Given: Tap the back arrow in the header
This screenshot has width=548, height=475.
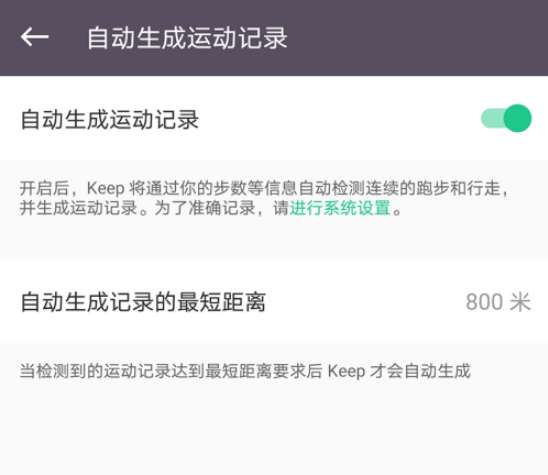Looking at the screenshot, I should [35, 37].
